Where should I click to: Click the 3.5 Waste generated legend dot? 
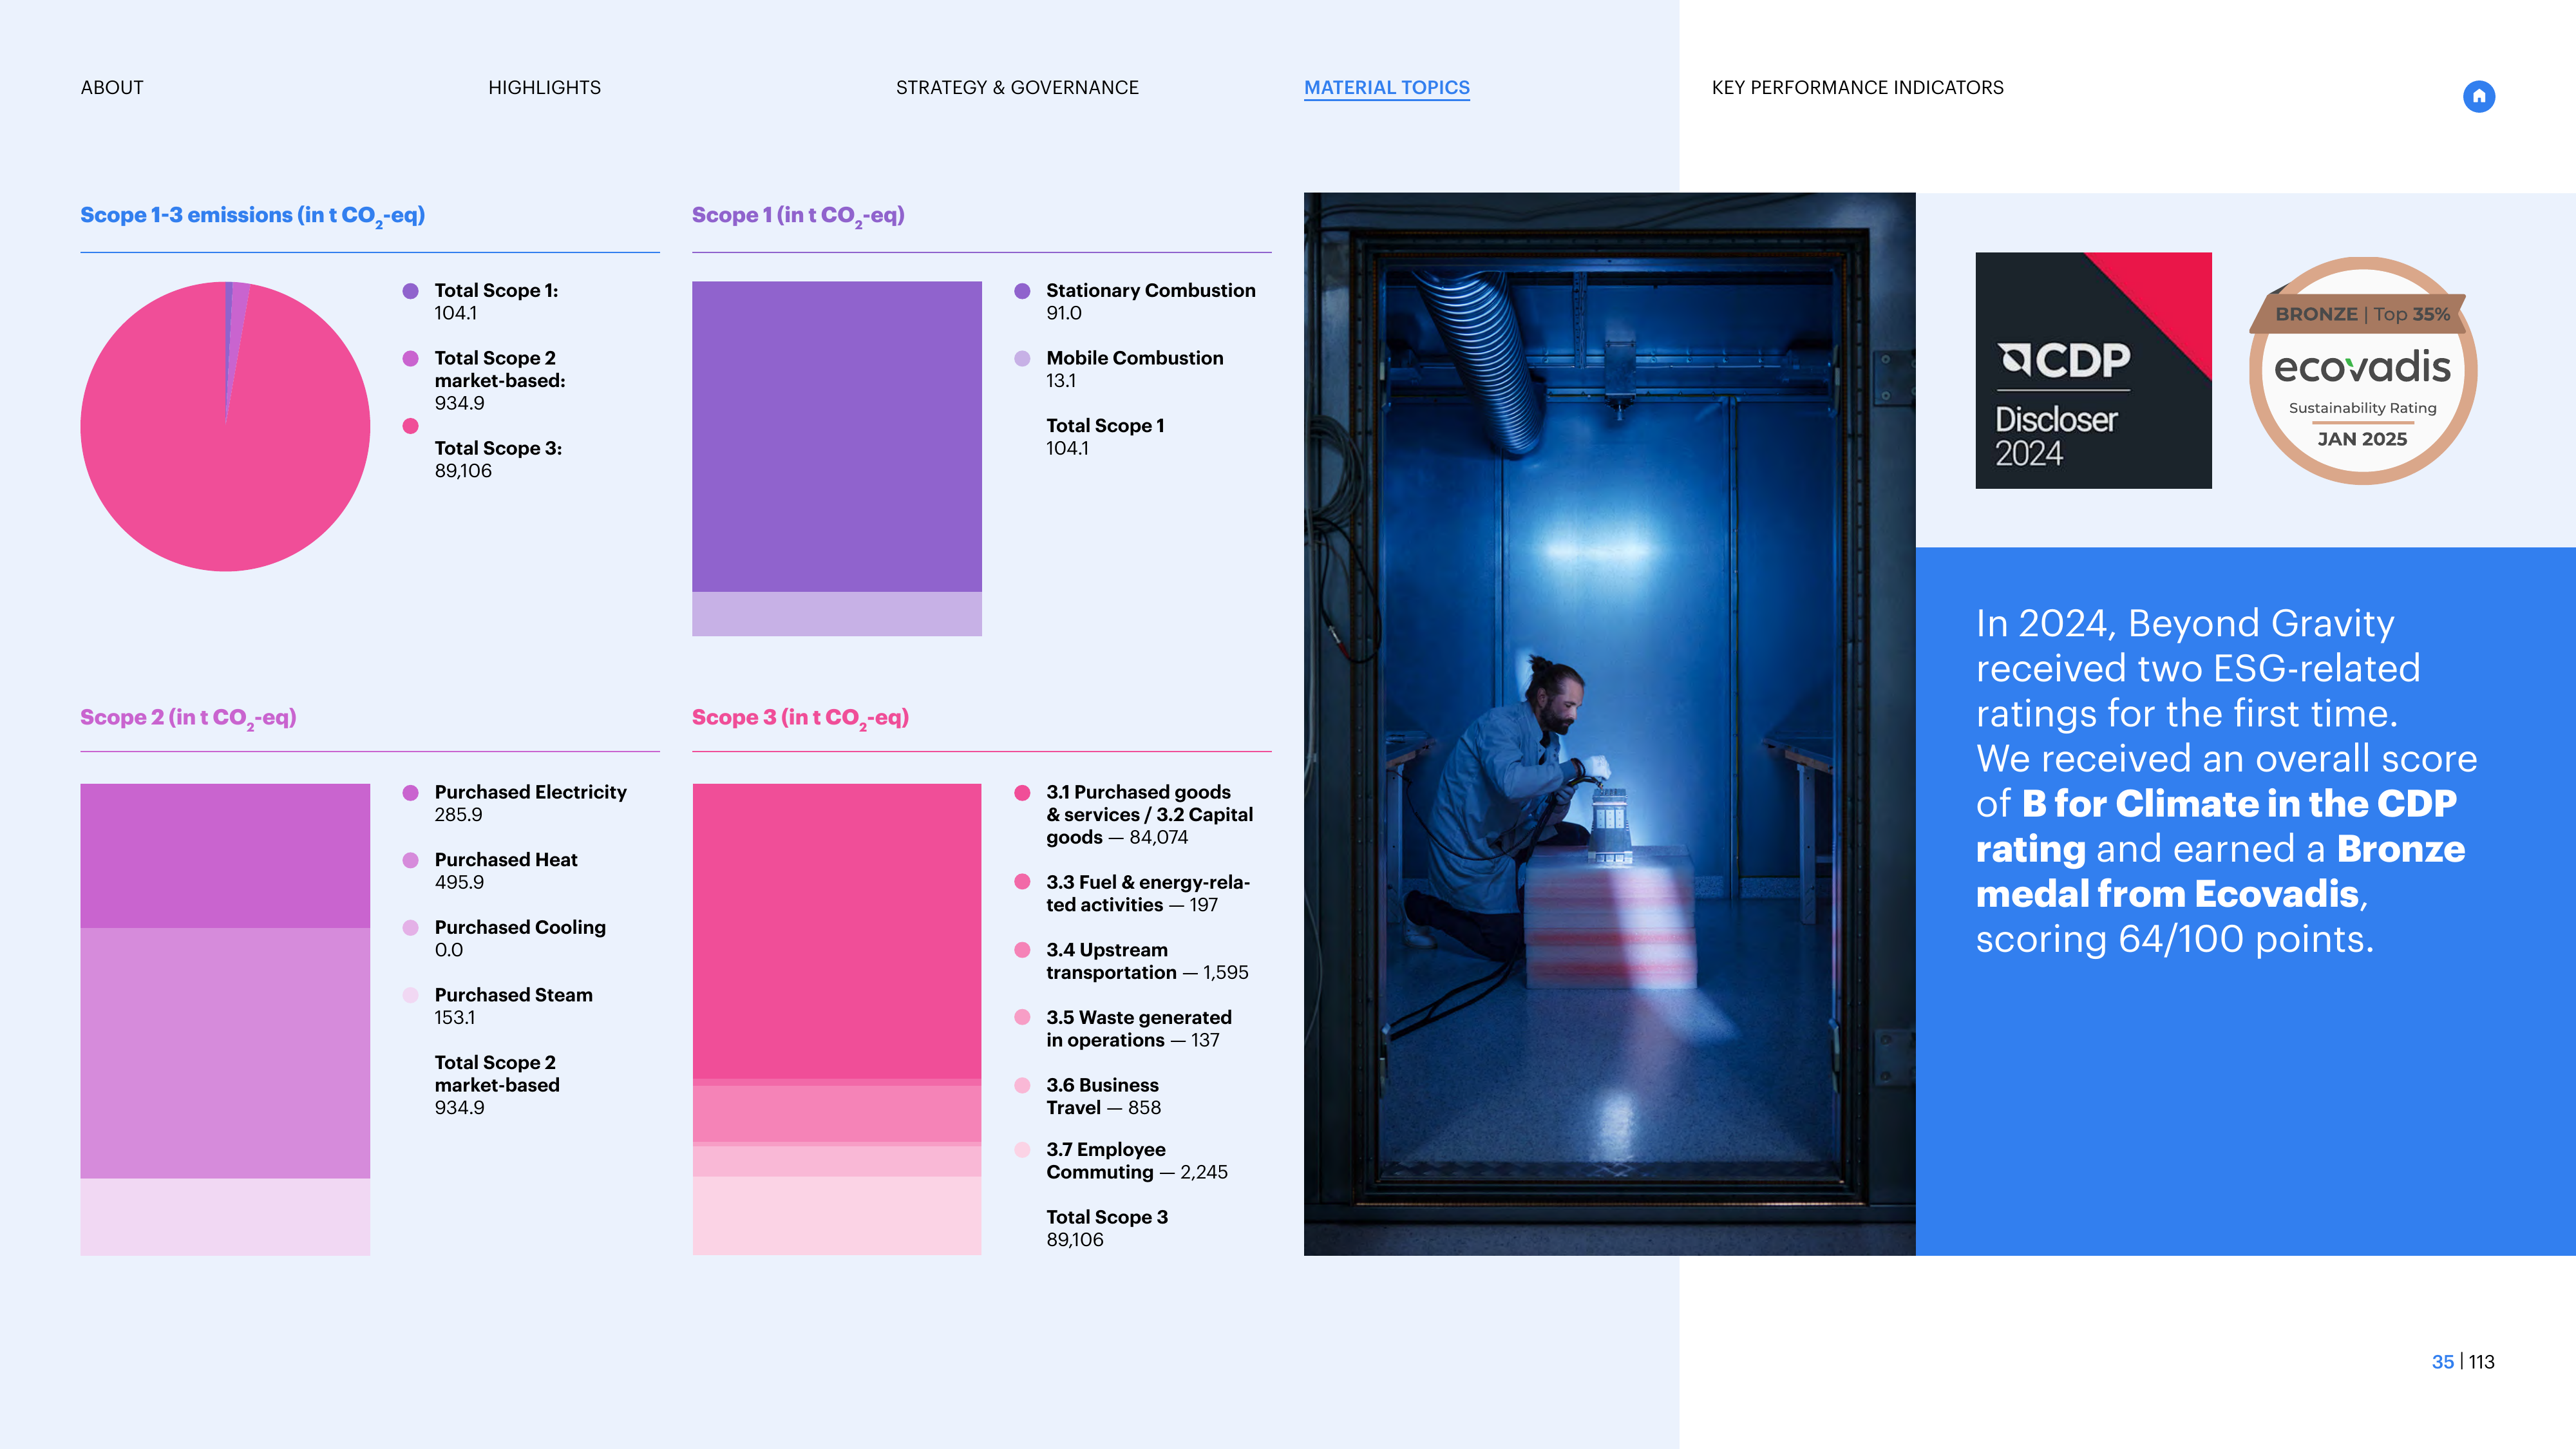tap(1022, 1017)
